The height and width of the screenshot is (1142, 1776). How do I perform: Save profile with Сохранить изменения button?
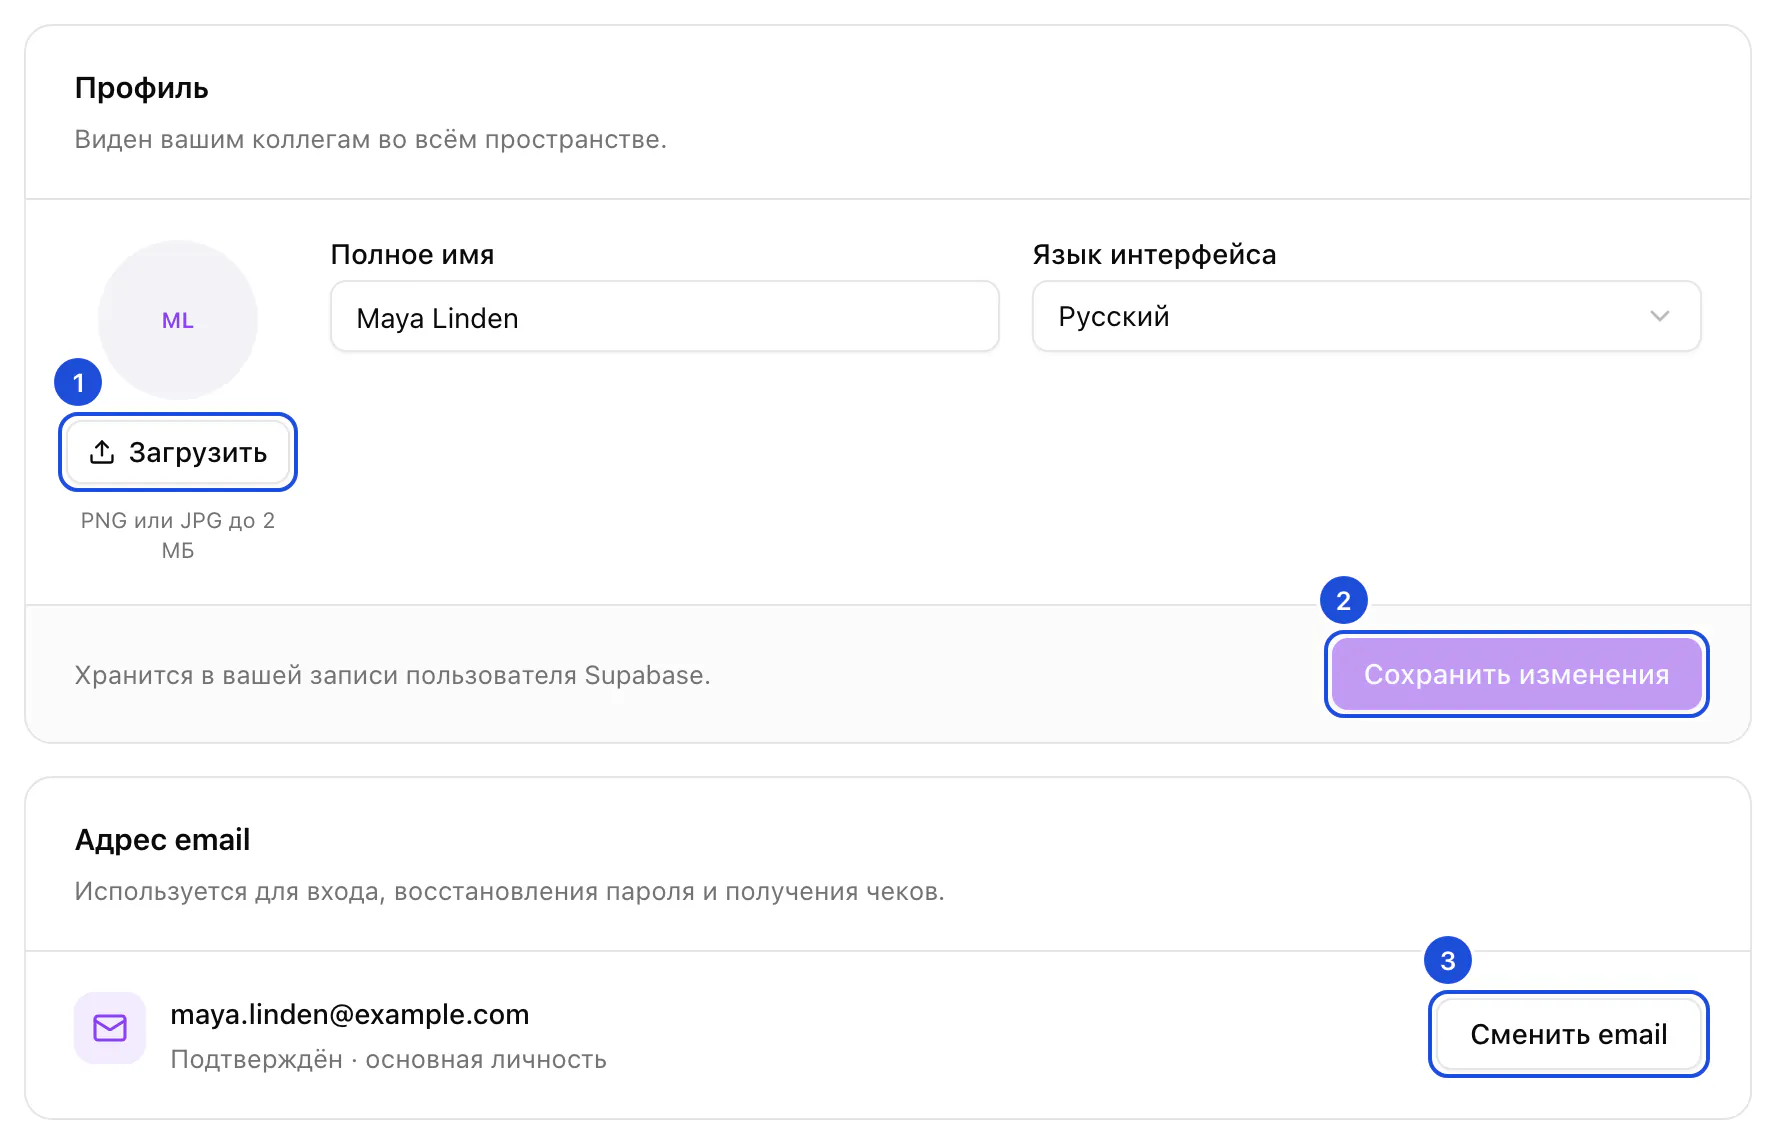point(1516,674)
